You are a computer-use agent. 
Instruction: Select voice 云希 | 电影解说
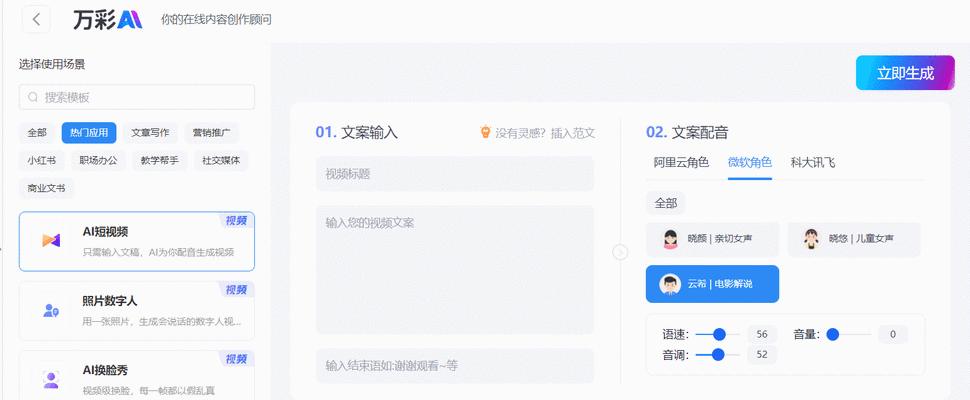713,284
